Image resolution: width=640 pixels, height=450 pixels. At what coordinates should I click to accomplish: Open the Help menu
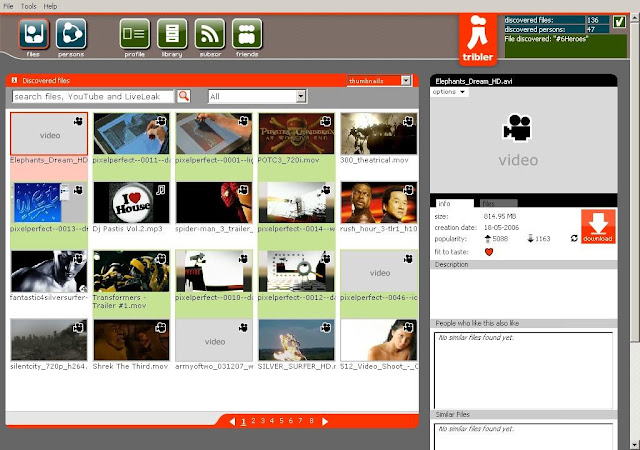coord(50,6)
